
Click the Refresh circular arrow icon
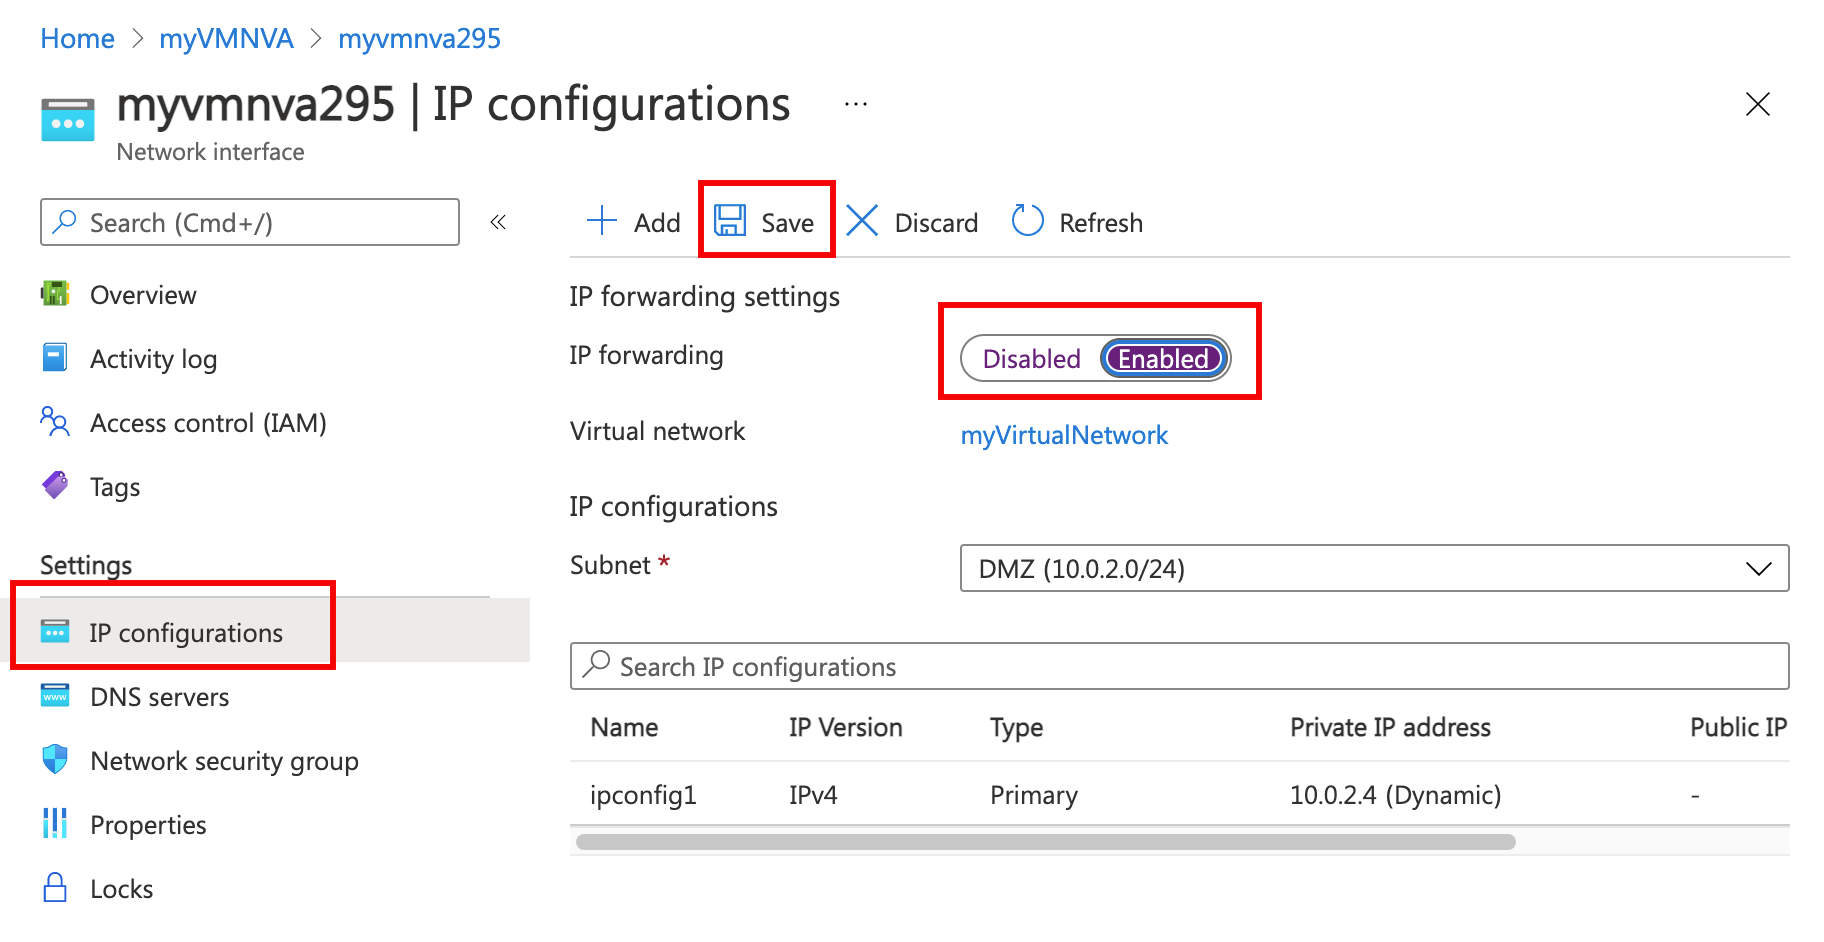pos(1027,220)
